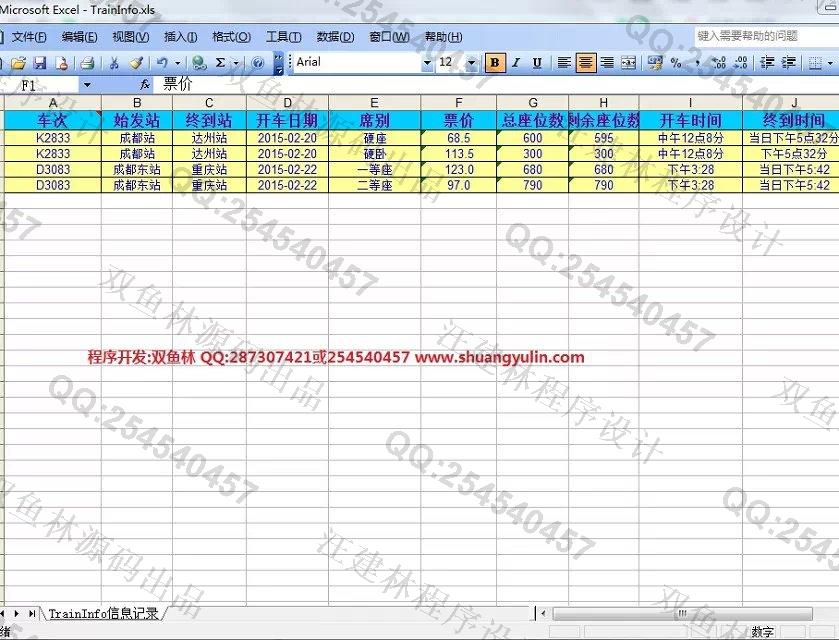This screenshot has width=839, height=640.
Task: Go to next sheet tab arrow
Action: click(17, 614)
